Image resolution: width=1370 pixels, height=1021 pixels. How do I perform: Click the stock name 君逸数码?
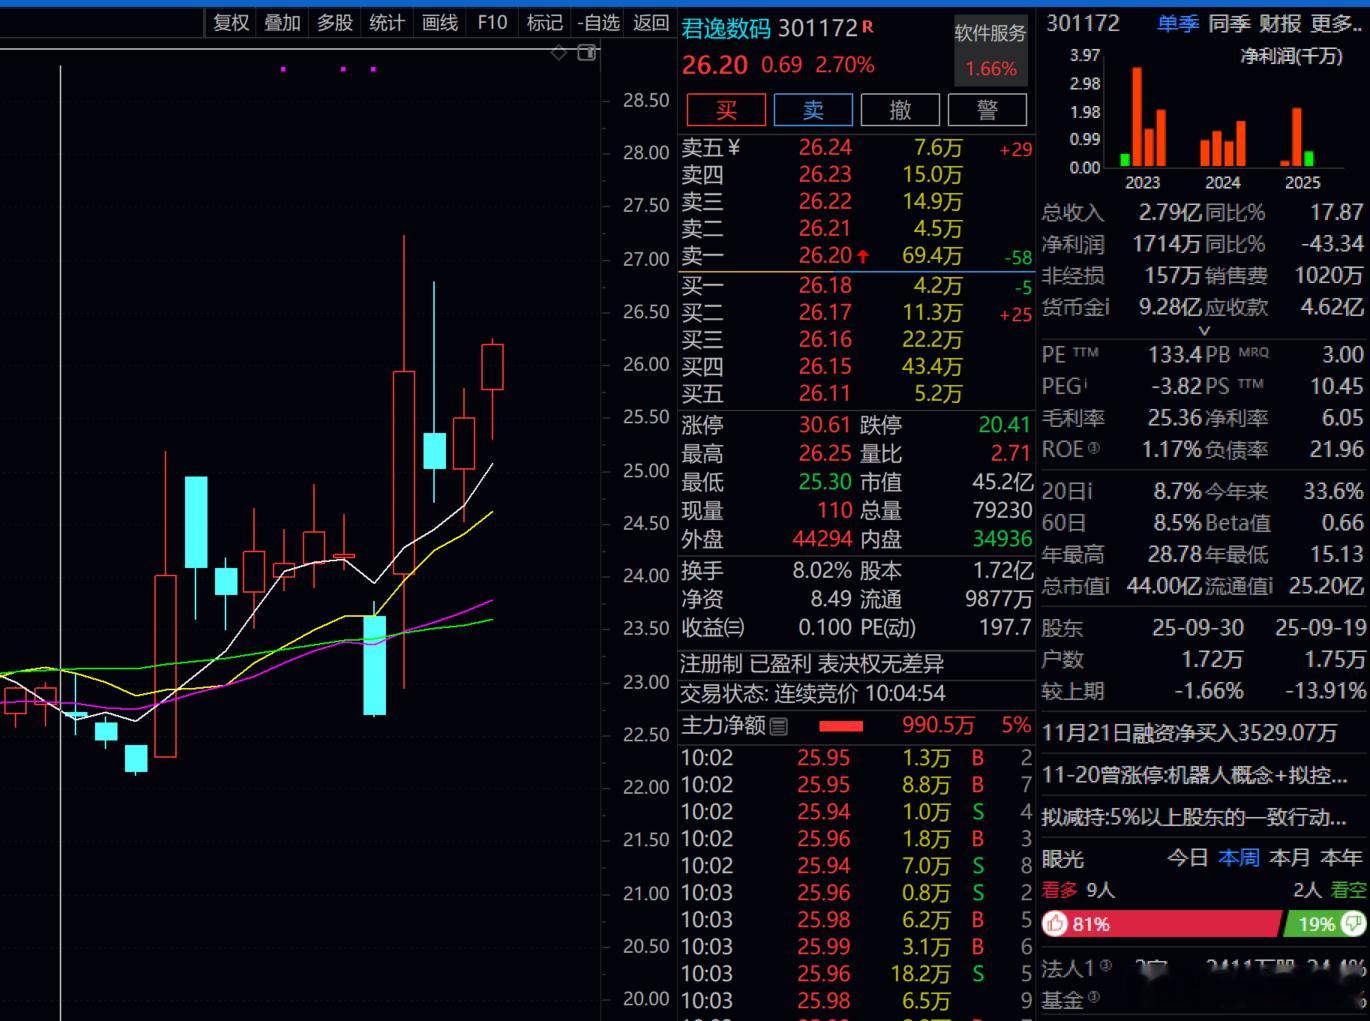[726, 28]
